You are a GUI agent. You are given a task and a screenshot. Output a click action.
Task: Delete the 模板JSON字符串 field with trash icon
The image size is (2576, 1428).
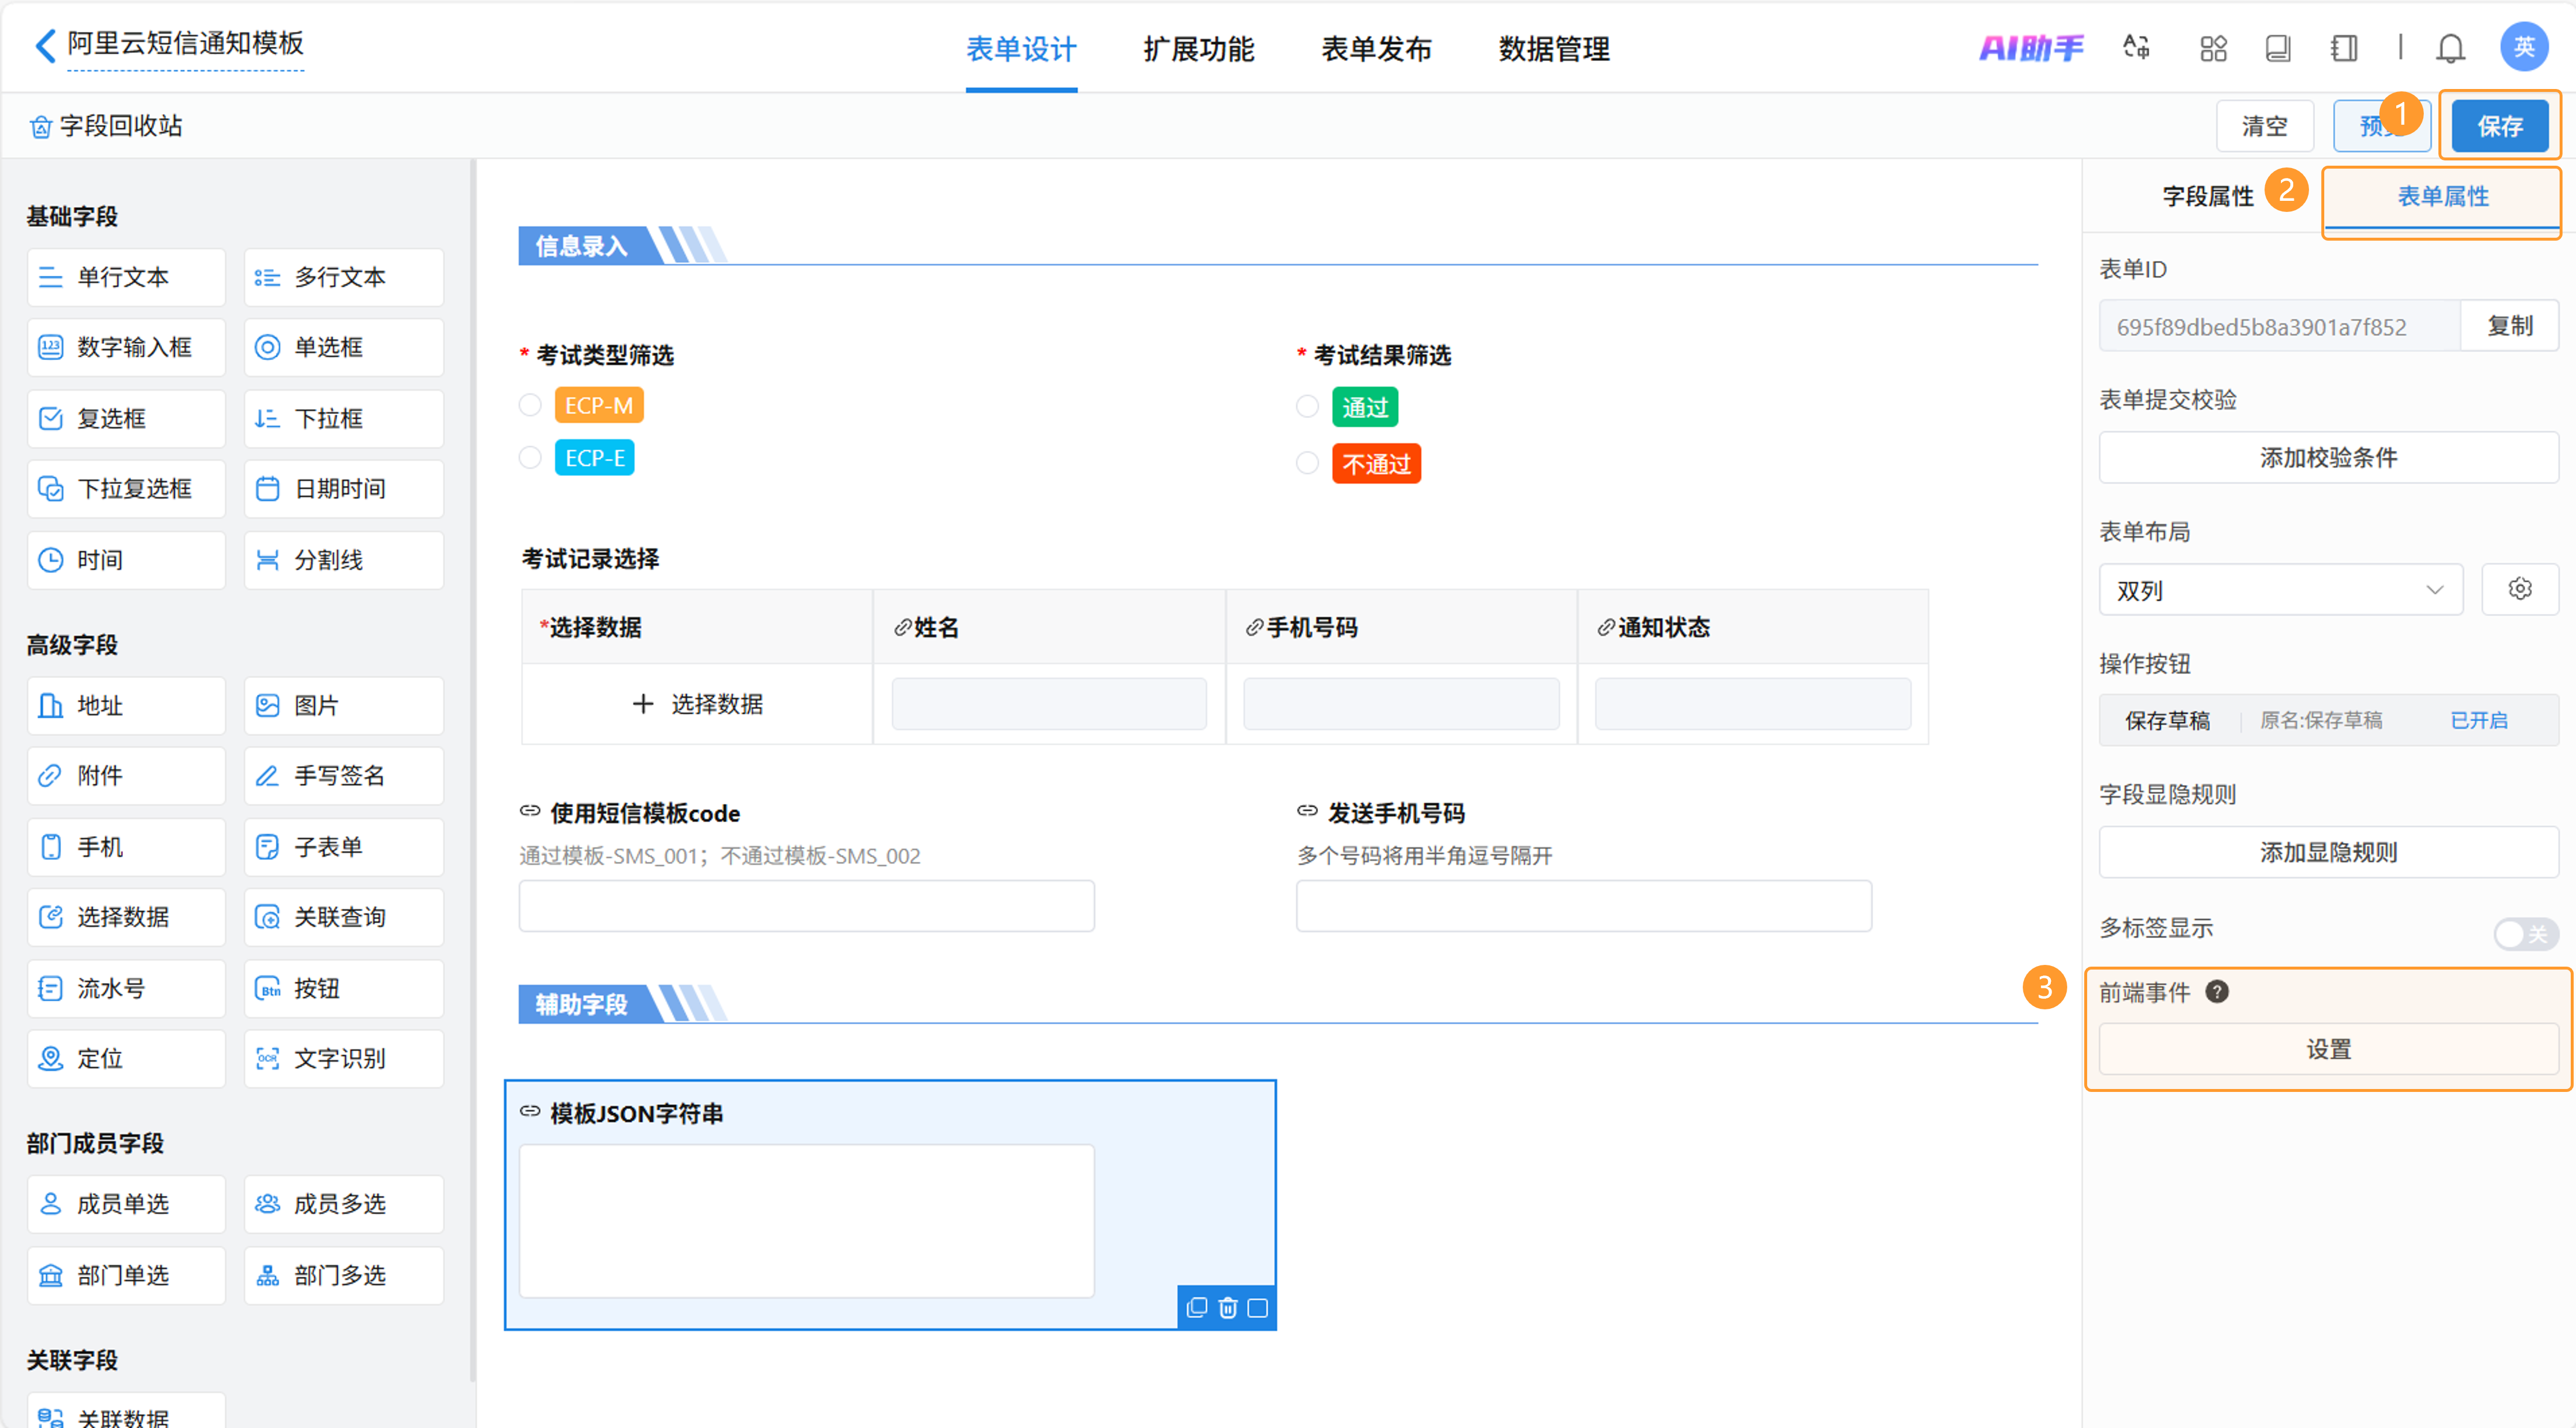point(1227,1308)
